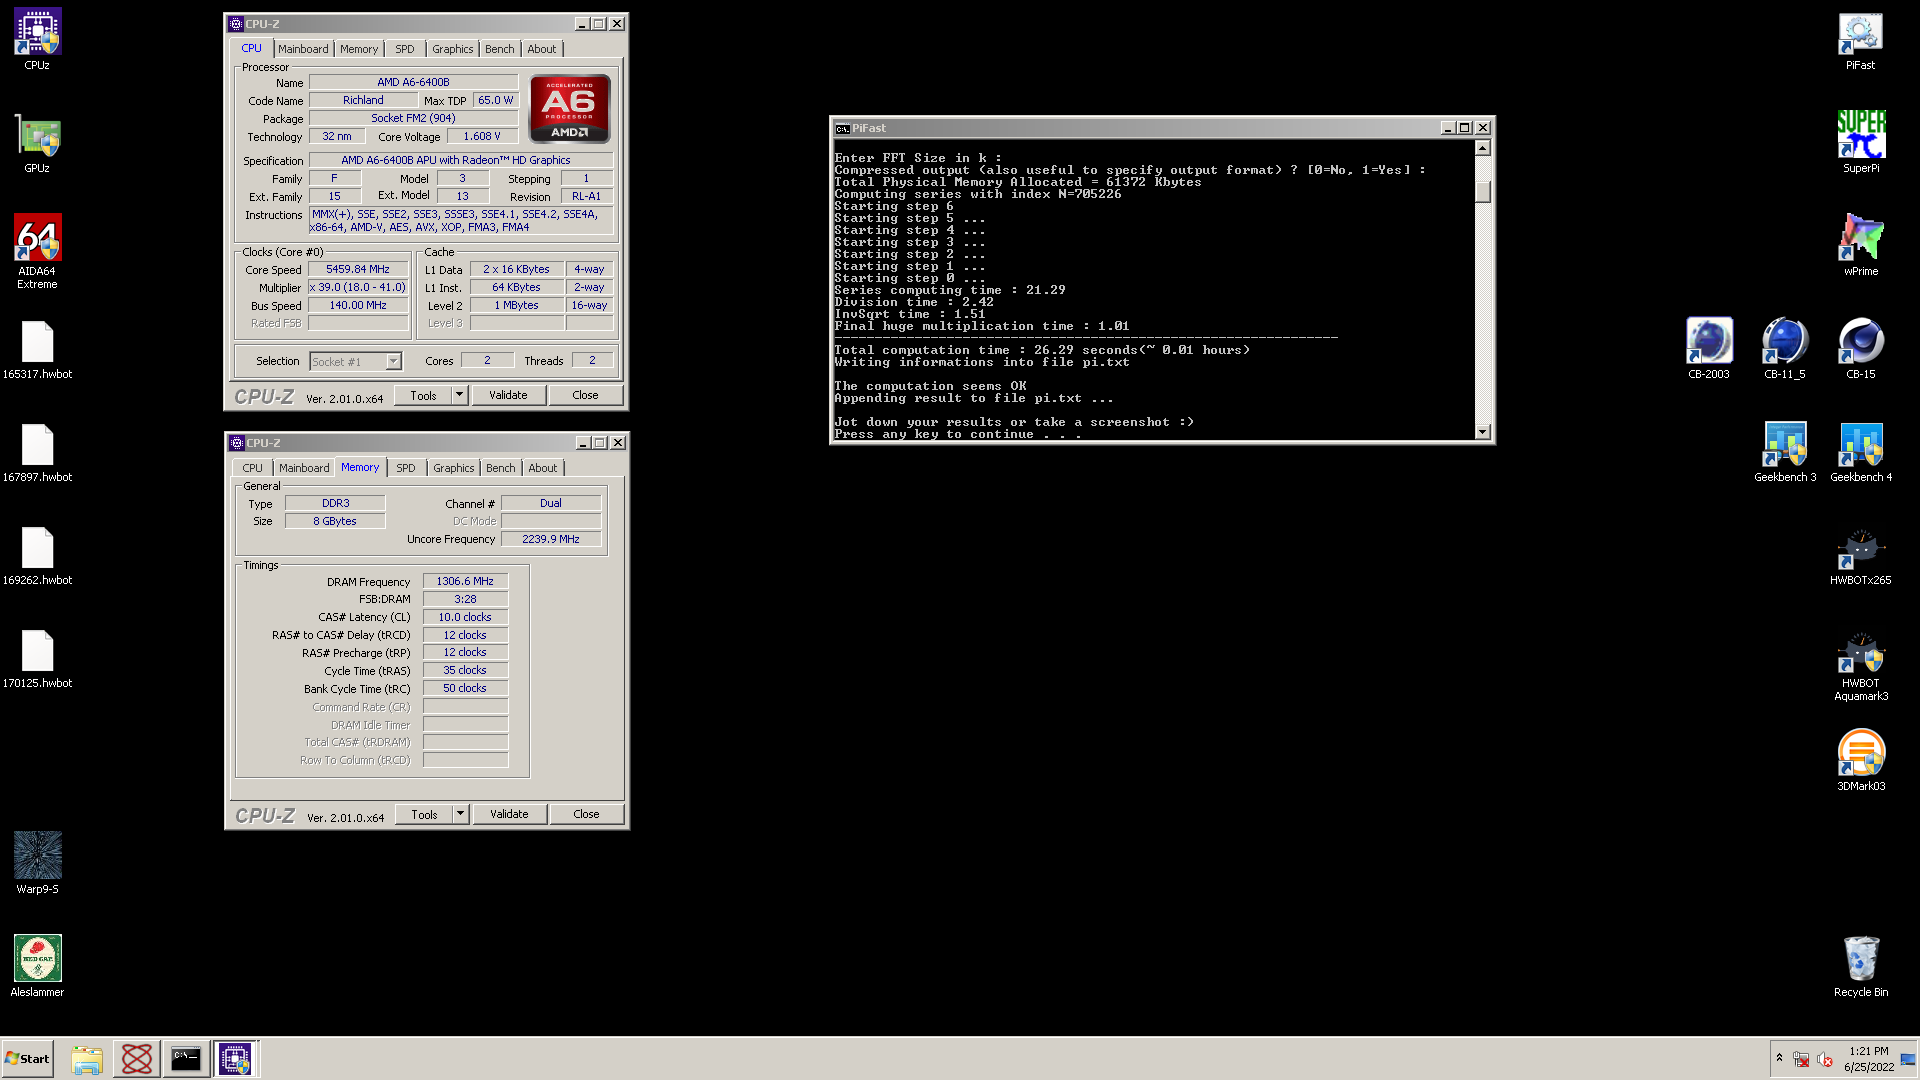Click Close button in top CPU-Z window
Viewport: 1920px width, 1080px height.
(585, 395)
